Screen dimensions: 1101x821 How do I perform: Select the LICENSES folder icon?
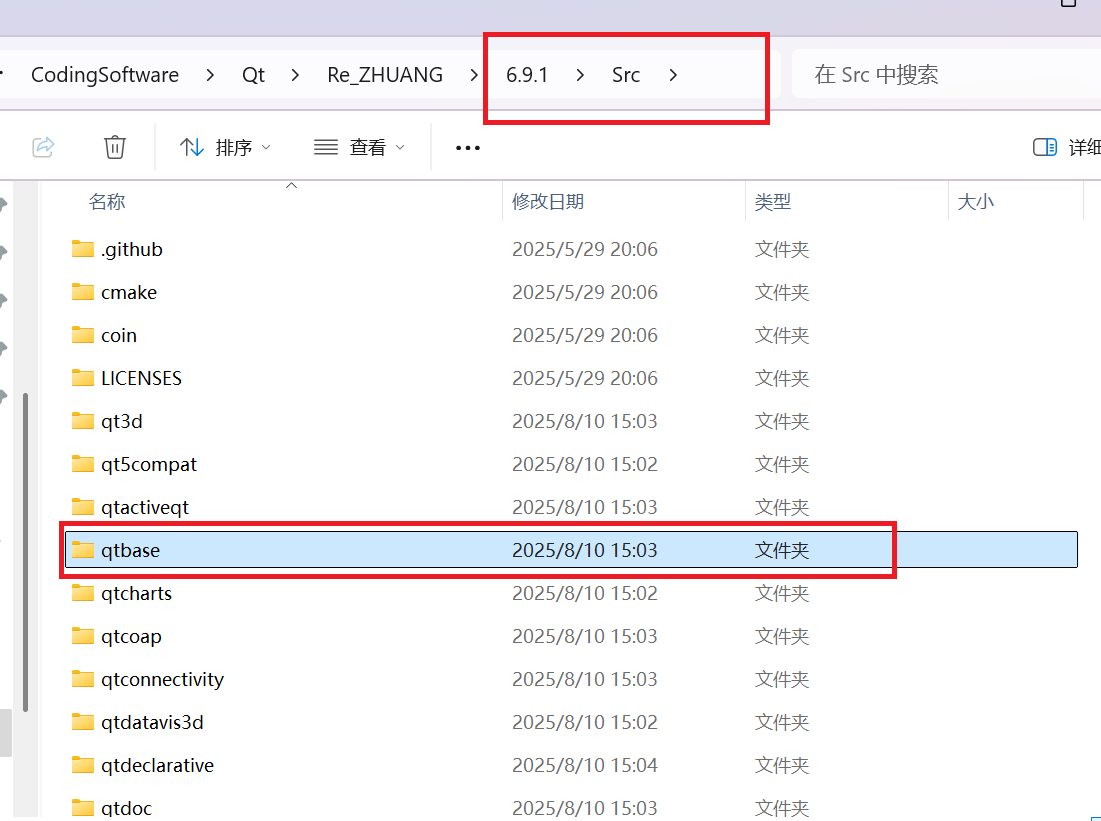83,378
